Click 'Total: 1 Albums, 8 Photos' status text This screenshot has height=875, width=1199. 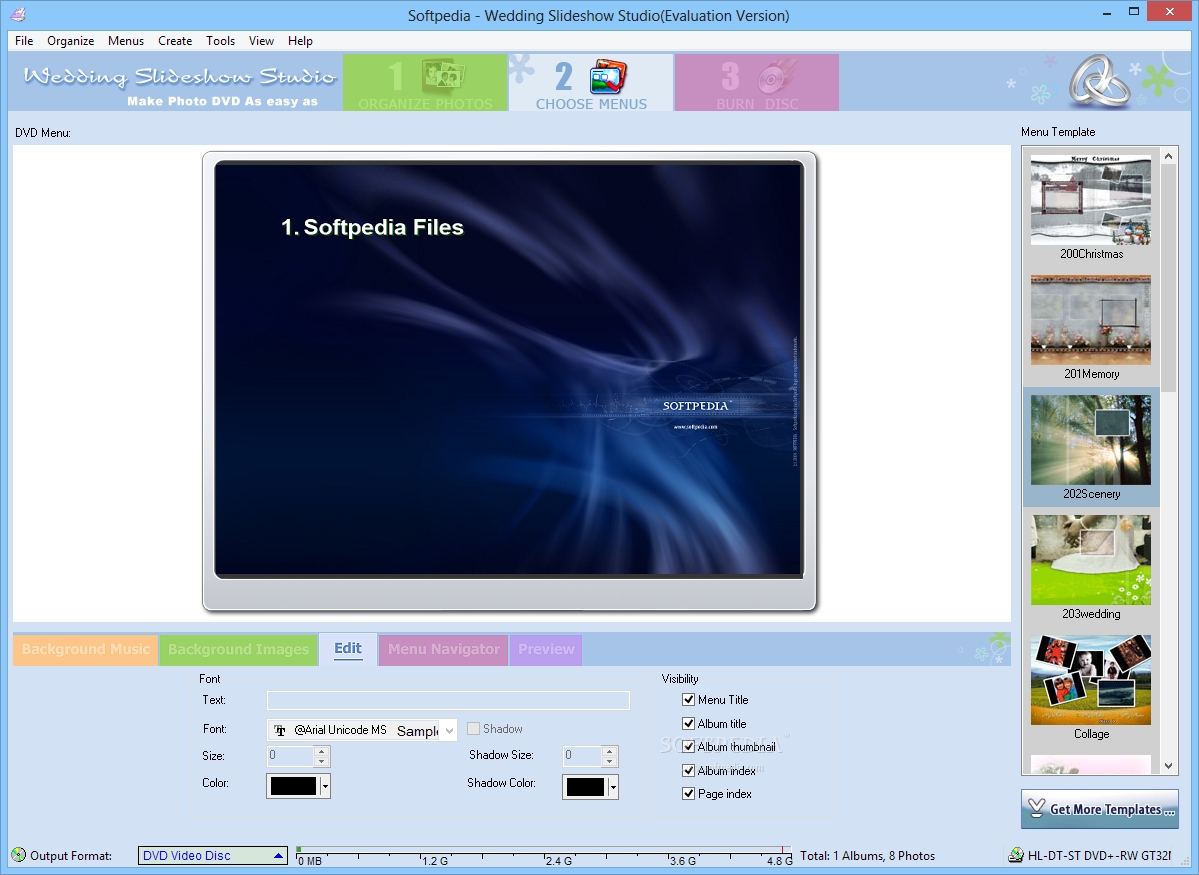tap(867, 856)
